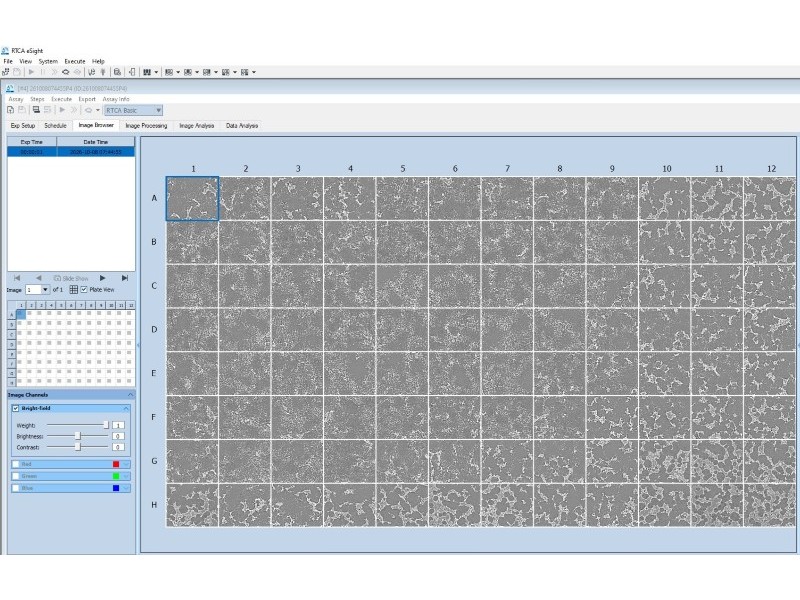Switch to the Image Processing tab
Image resolution: width=800 pixels, height=600 pixels.
(146, 126)
